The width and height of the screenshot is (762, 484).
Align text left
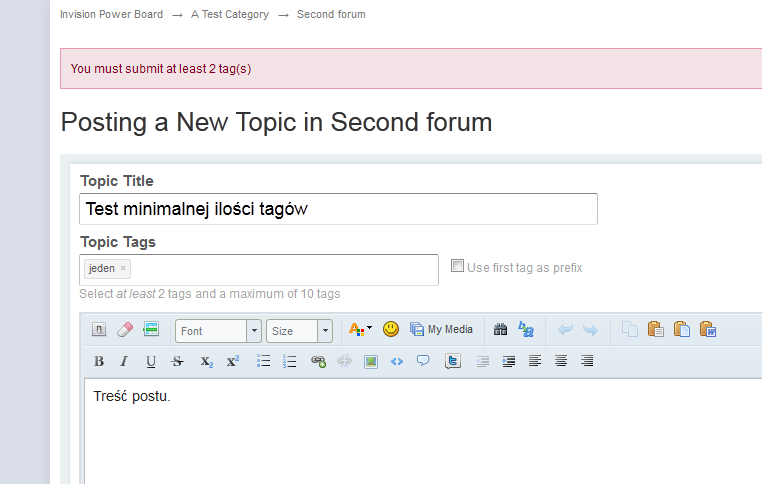click(535, 361)
